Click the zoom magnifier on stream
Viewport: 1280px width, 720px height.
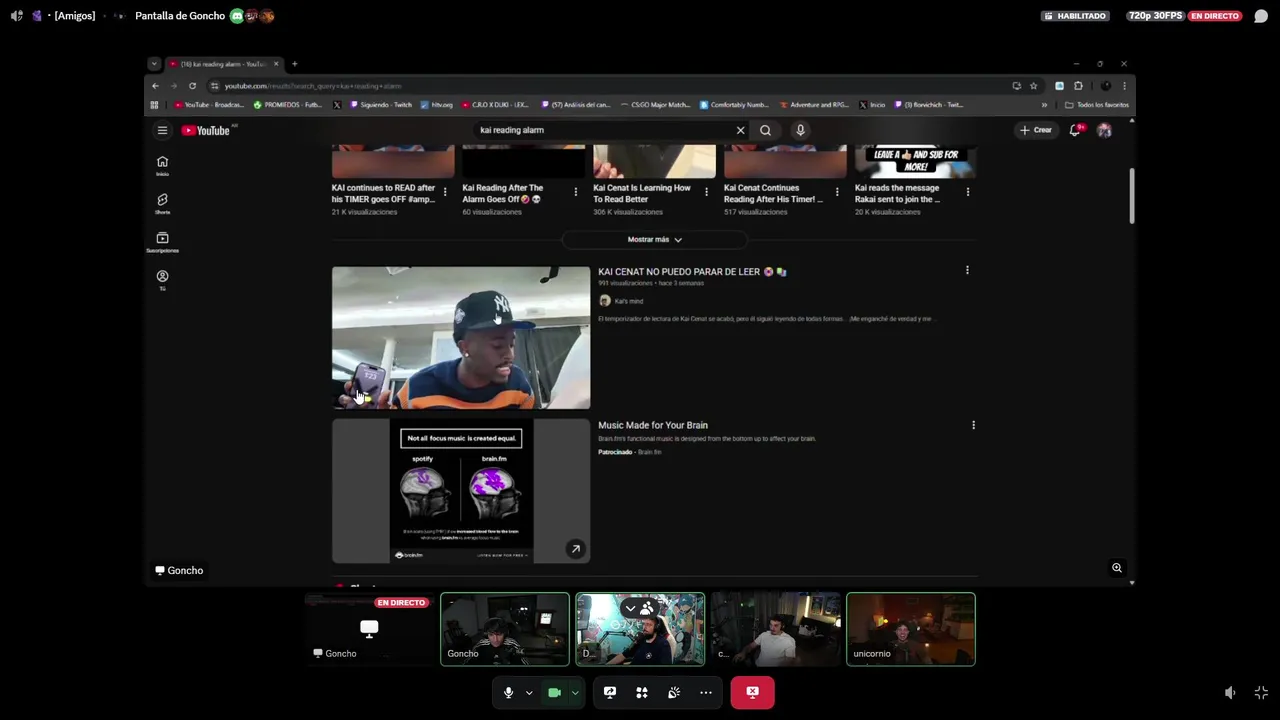point(1117,568)
